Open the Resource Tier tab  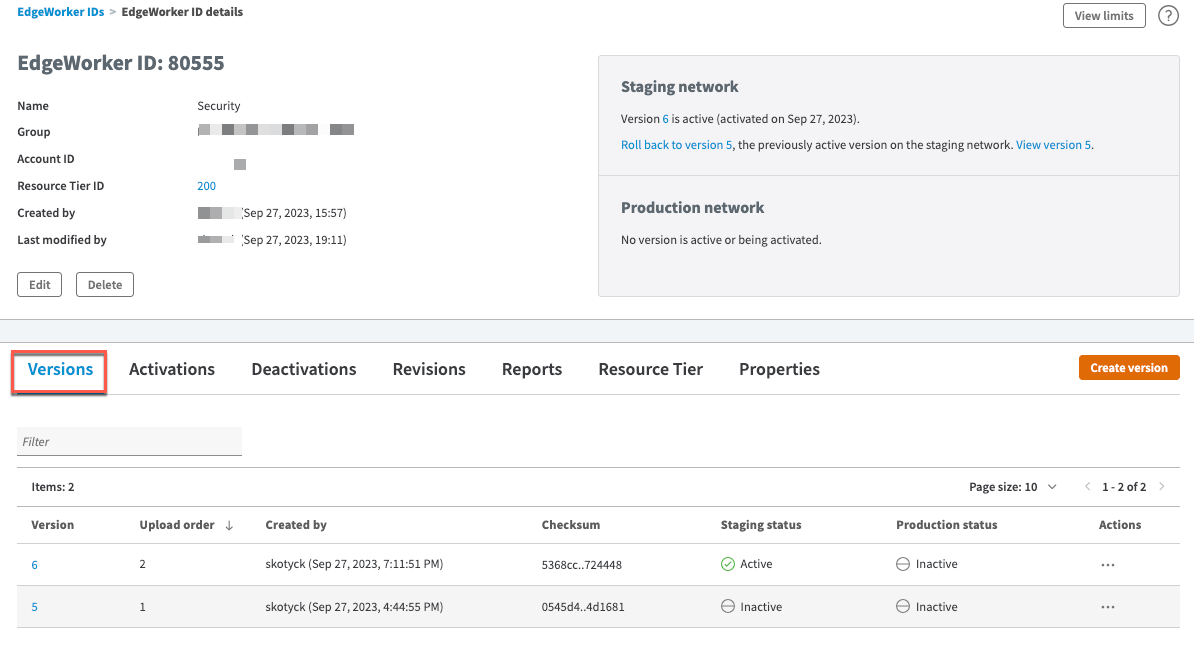tap(650, 369)
